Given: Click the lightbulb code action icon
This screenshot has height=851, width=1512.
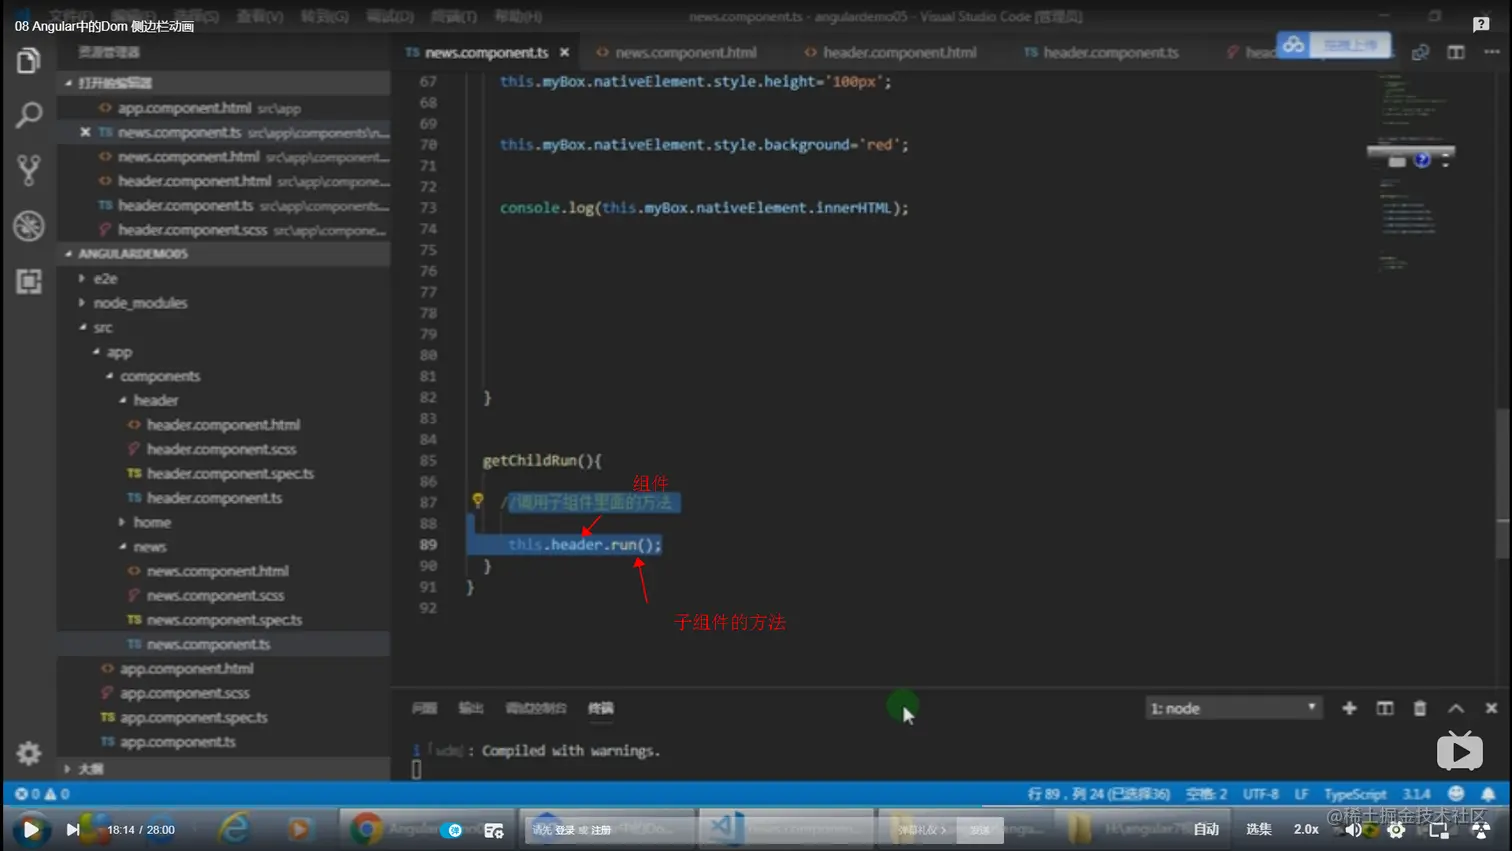Looking at the screenshot, I should click(x=478, y=500).
